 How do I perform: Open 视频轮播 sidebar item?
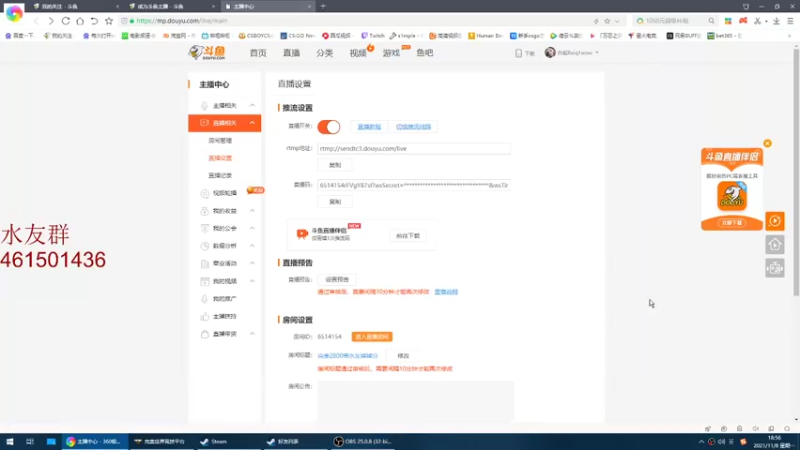pyautogui.click(x=224, y=193)
